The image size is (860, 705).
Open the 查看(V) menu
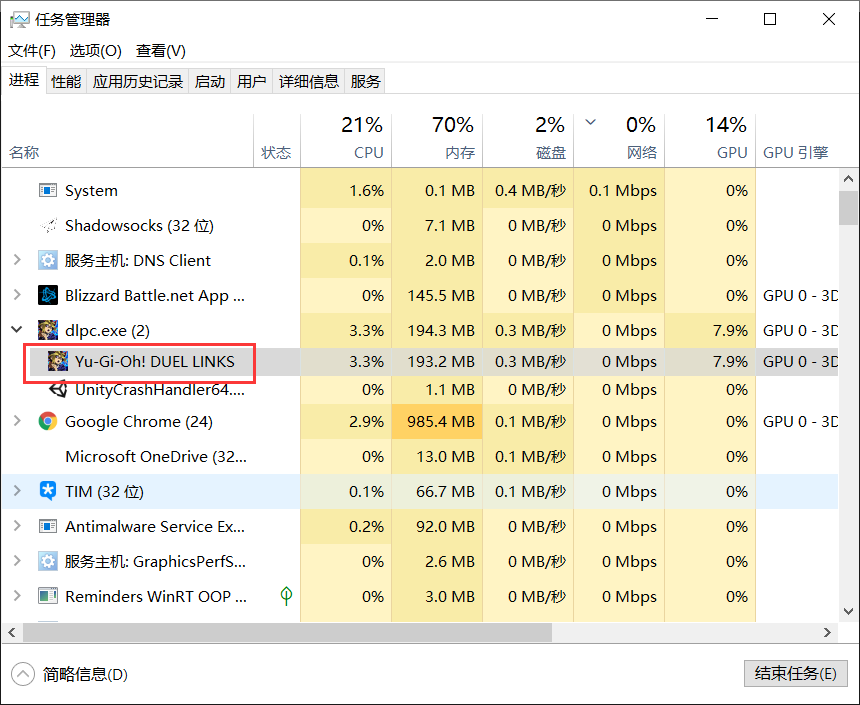pyautogui.click(x=161, y=51)
